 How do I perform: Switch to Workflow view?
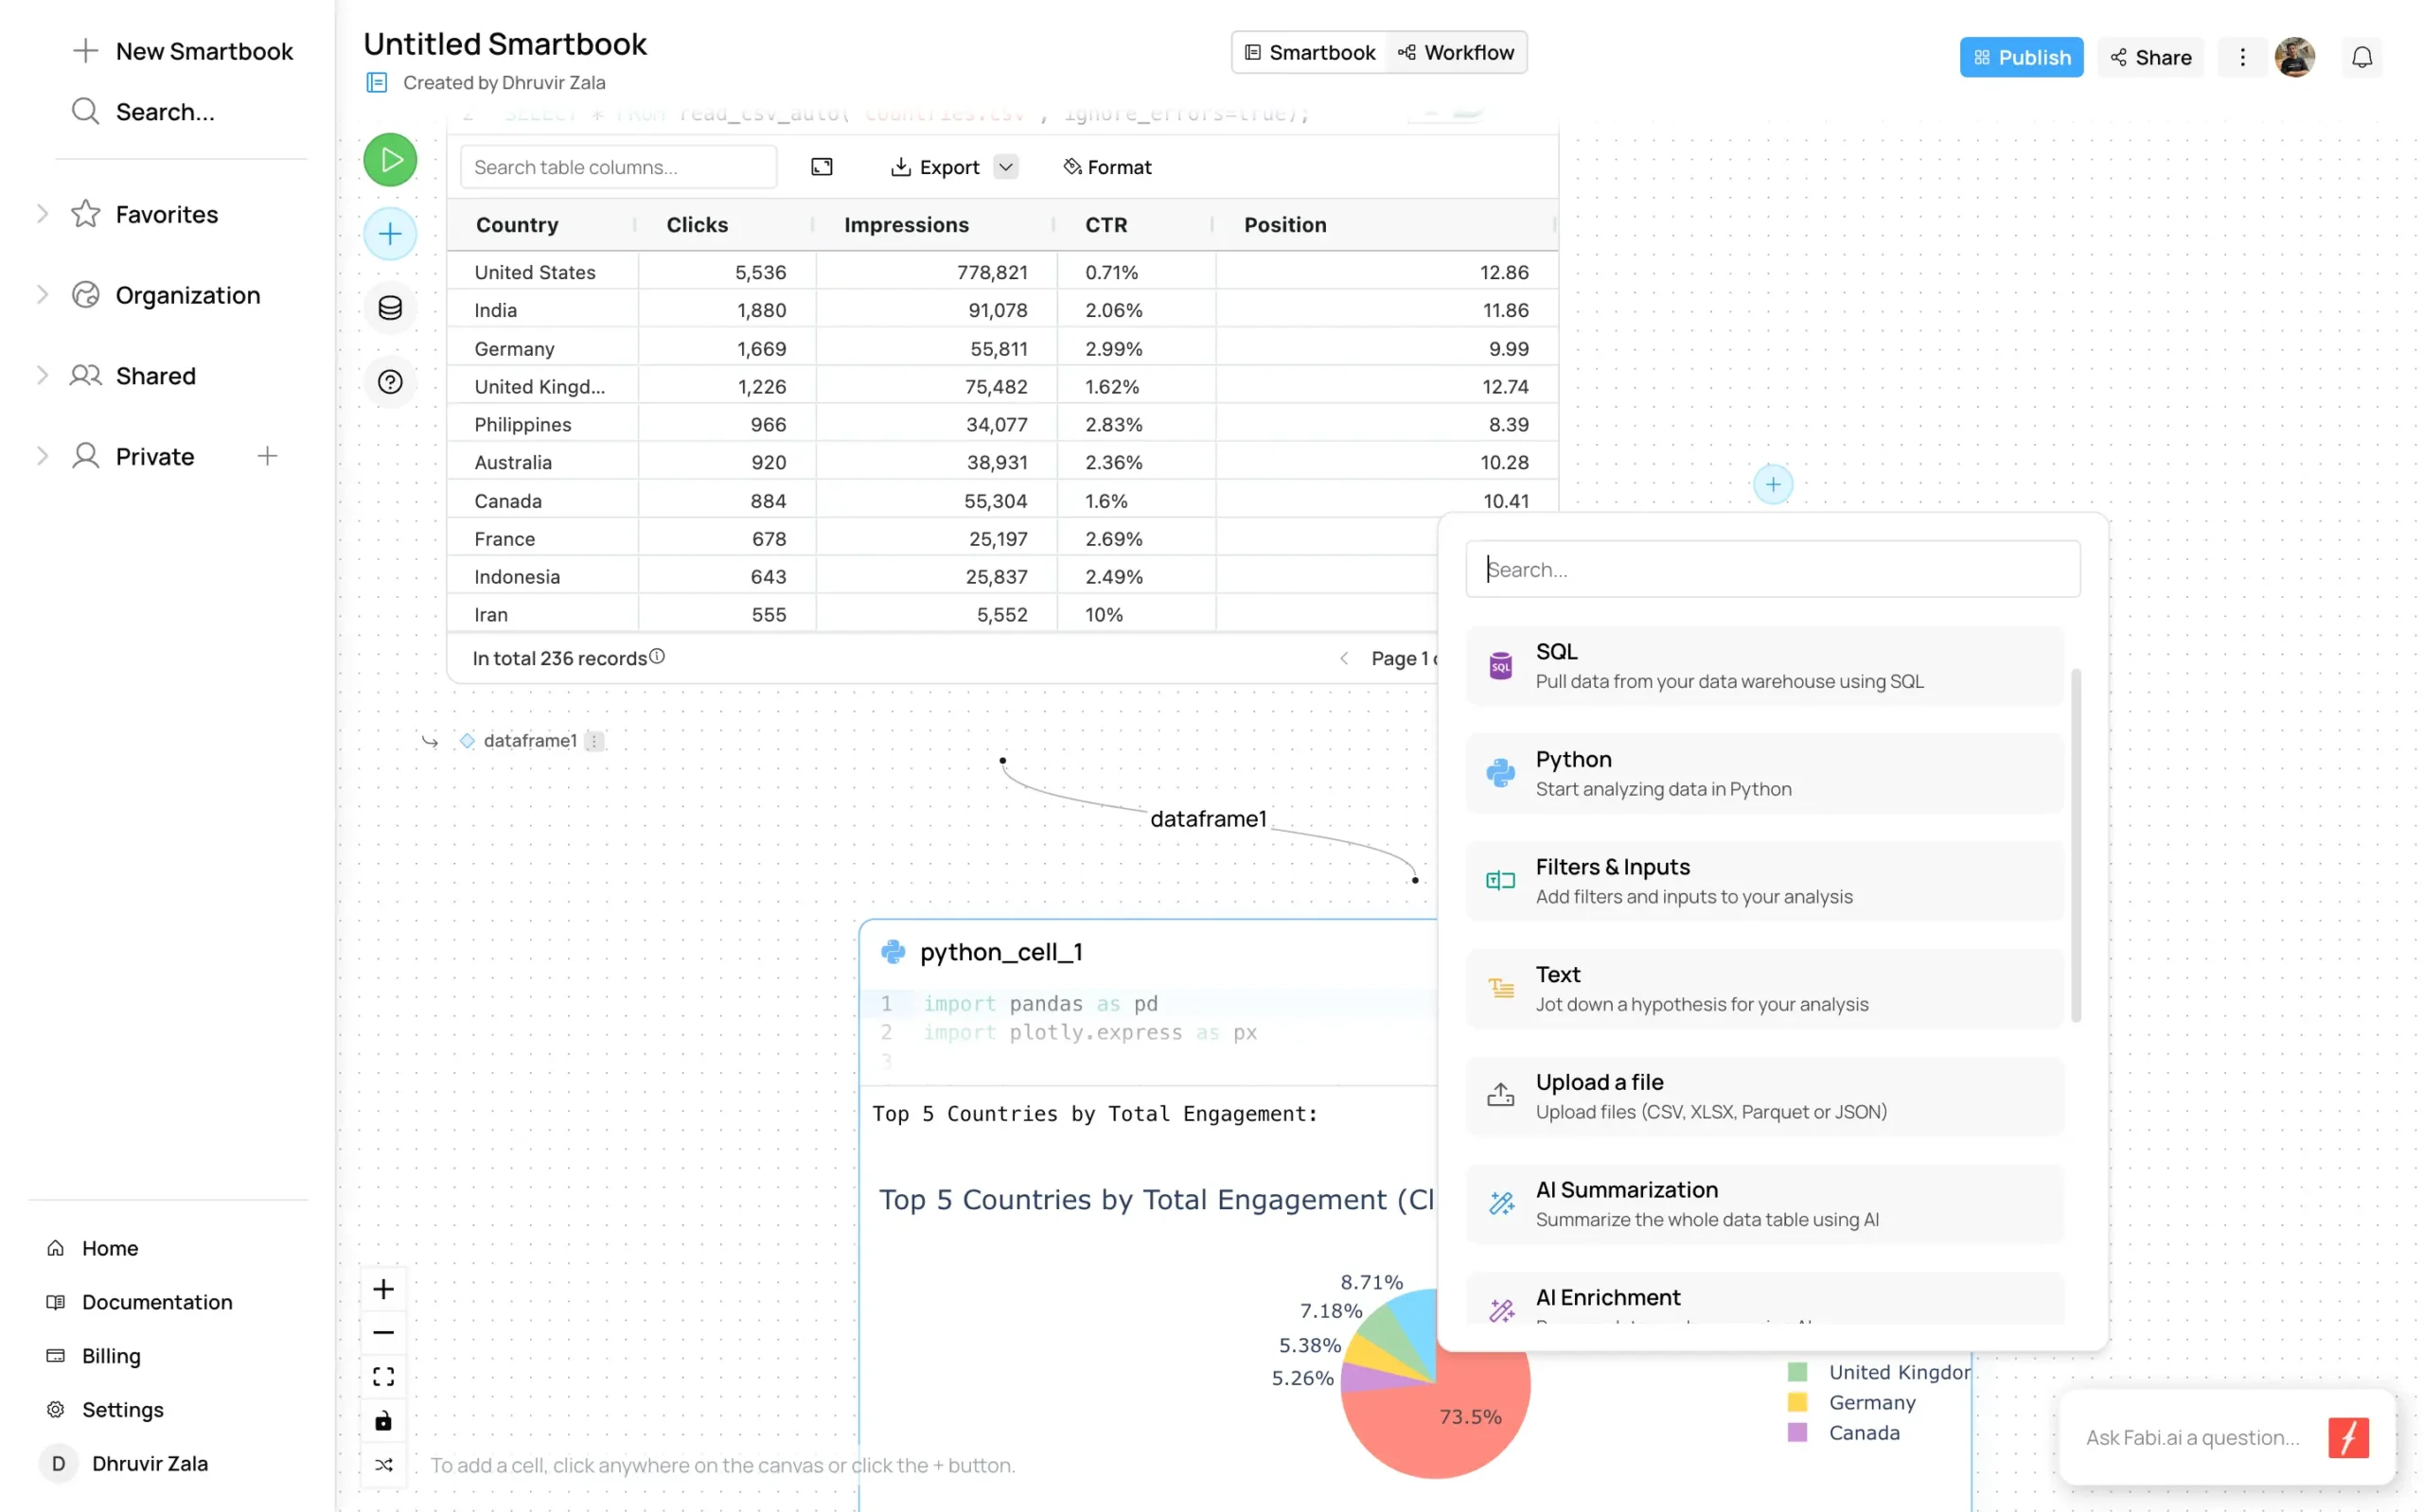1456,53
